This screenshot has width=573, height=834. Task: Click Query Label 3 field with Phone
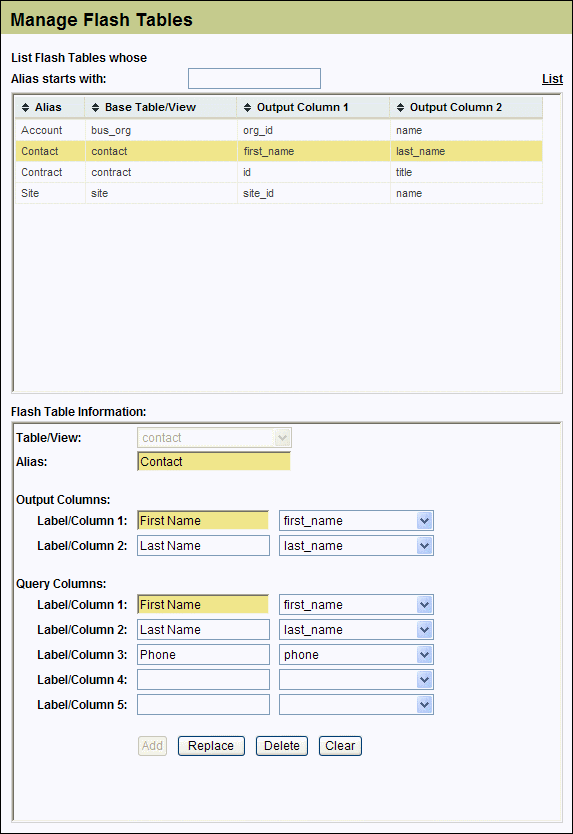[x=203, y=655]
